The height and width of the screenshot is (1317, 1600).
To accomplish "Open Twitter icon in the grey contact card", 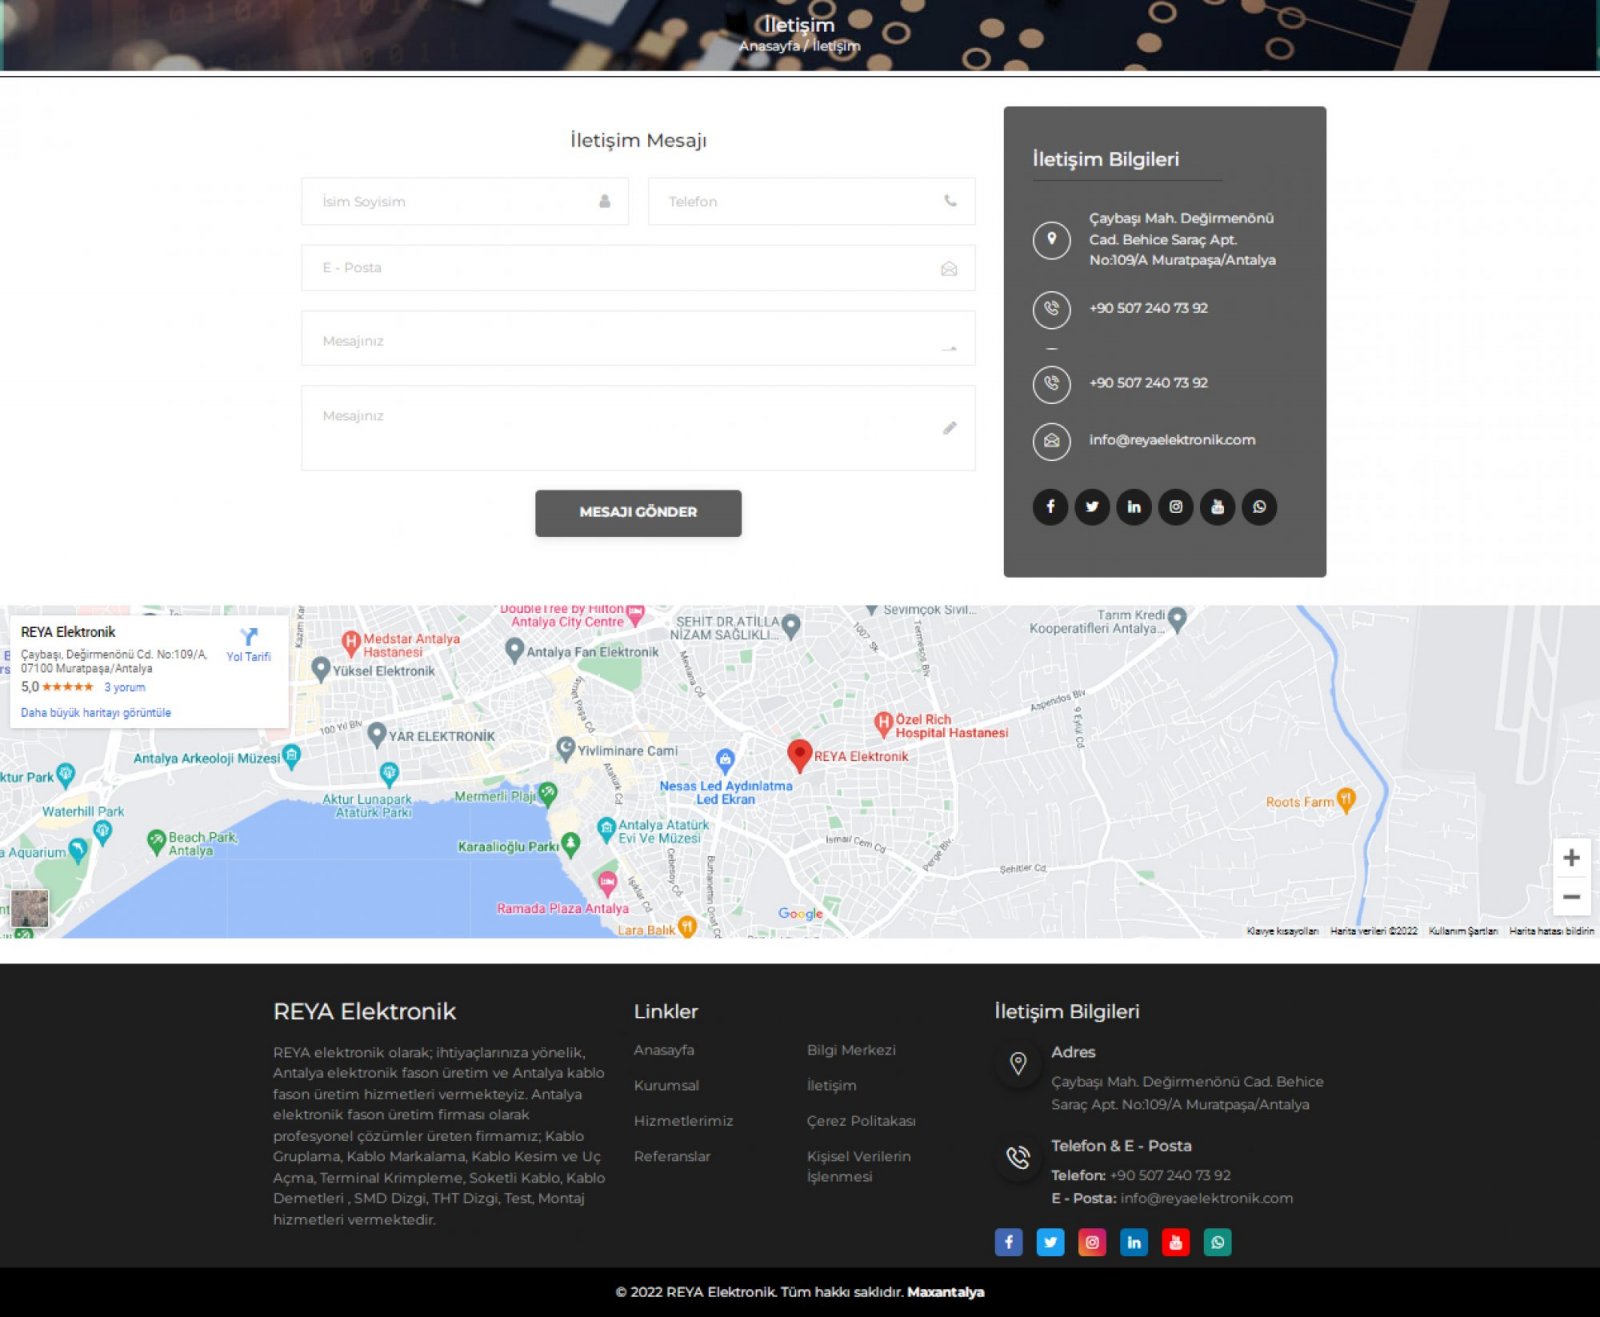I will pyautogui.click(x=1092, y=507).
